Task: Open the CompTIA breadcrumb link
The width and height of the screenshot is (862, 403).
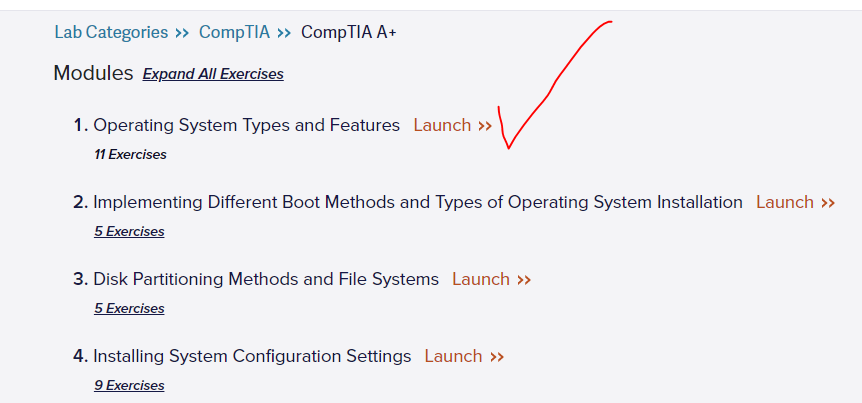Action: (x=234, y=32)
